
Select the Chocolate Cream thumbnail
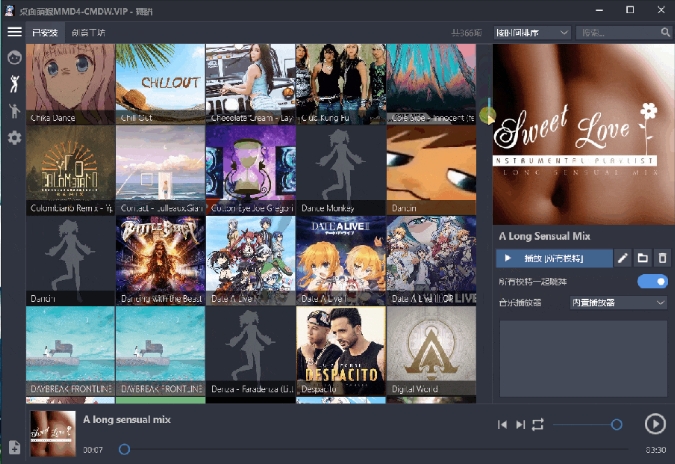[251, 84]
